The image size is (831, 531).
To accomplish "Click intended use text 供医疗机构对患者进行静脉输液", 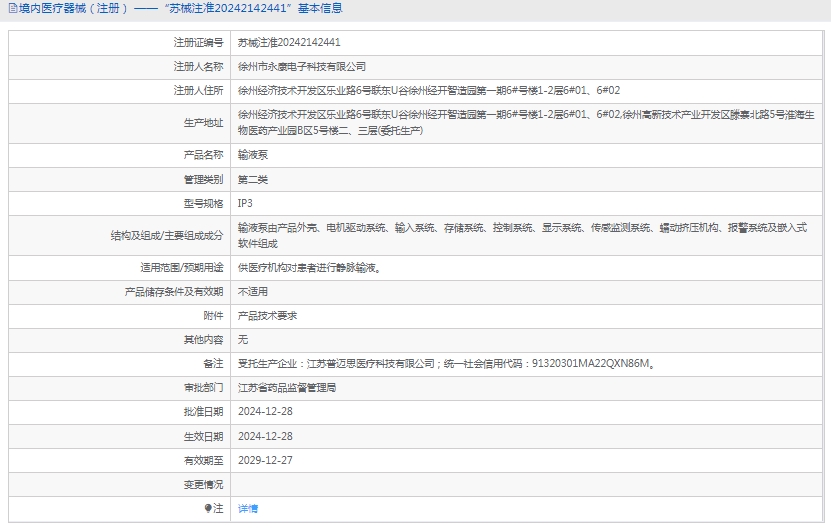I will coord(309,268).
